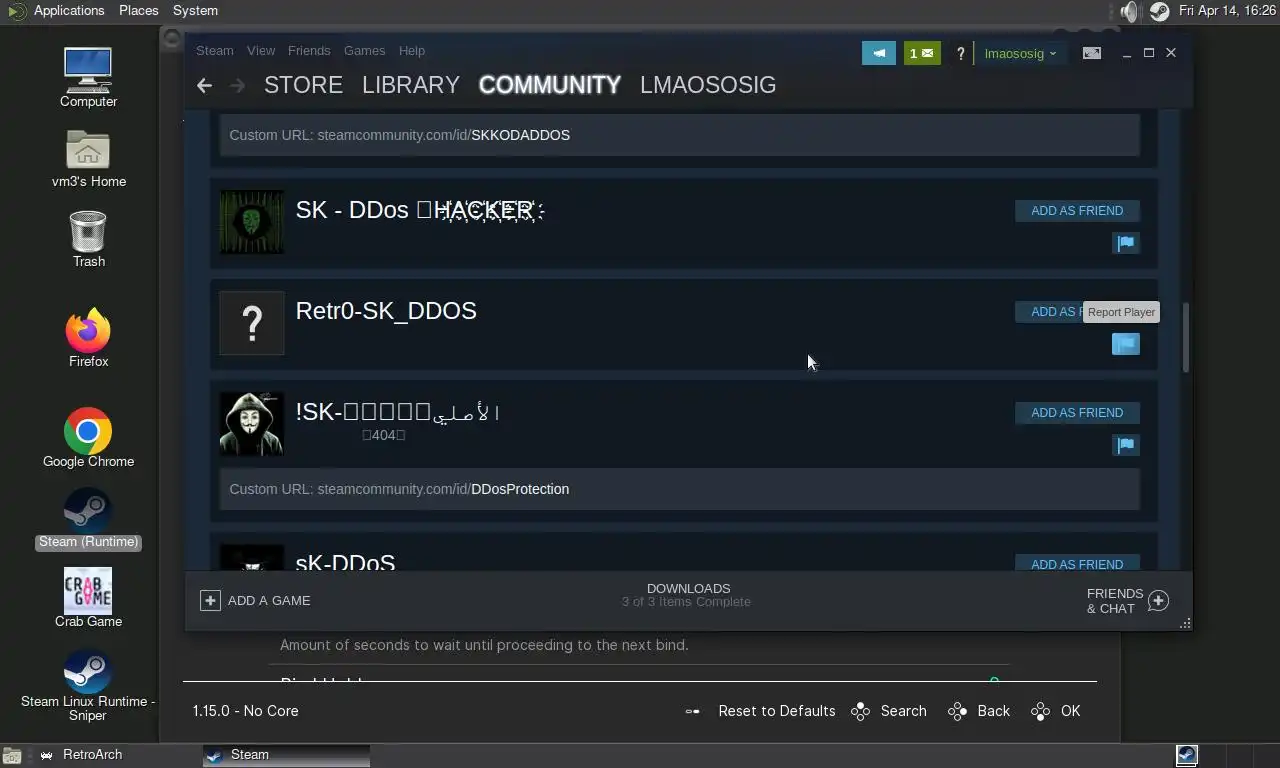Click the Steam icon in bottom-right panel

(1187, 755)
